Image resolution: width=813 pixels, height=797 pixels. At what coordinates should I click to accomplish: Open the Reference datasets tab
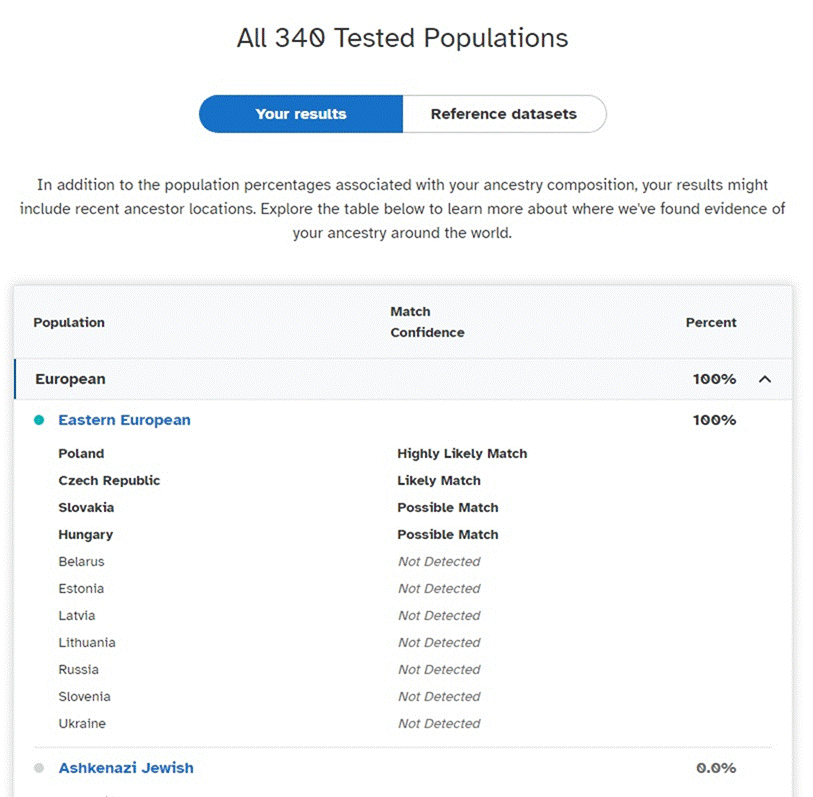tap(504, 114)
